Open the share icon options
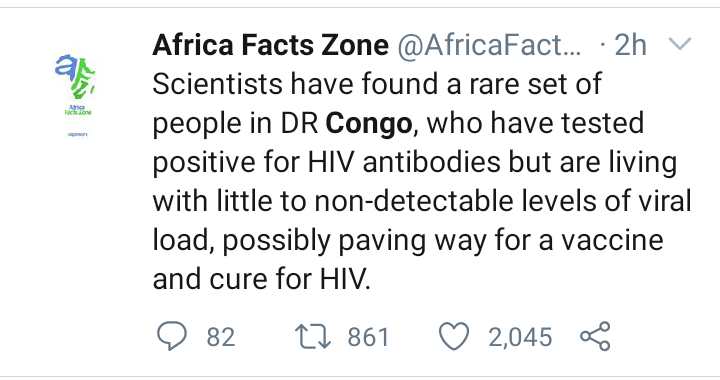The width and height of the screenshot is (720, 380). (x=596, y=336)
